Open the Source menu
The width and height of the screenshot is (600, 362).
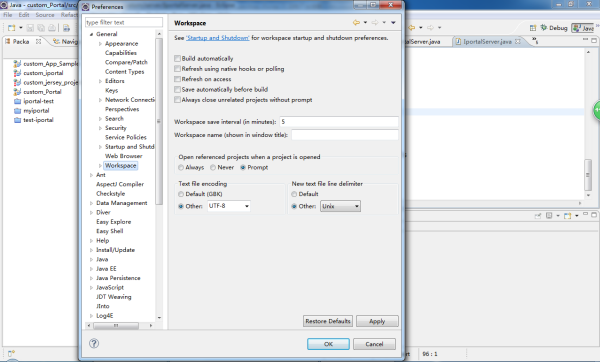point(45,15)
